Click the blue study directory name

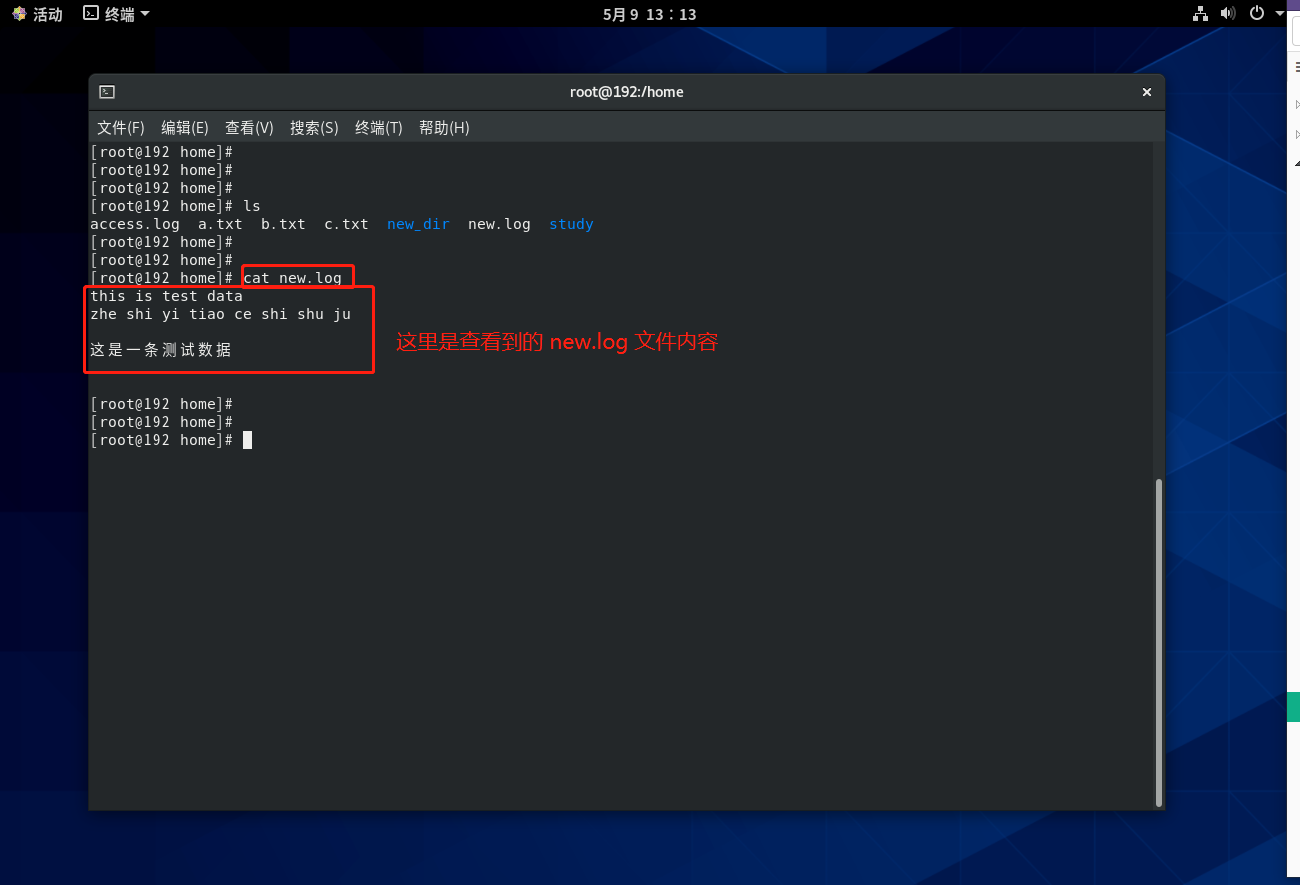(x=571, y=224)
